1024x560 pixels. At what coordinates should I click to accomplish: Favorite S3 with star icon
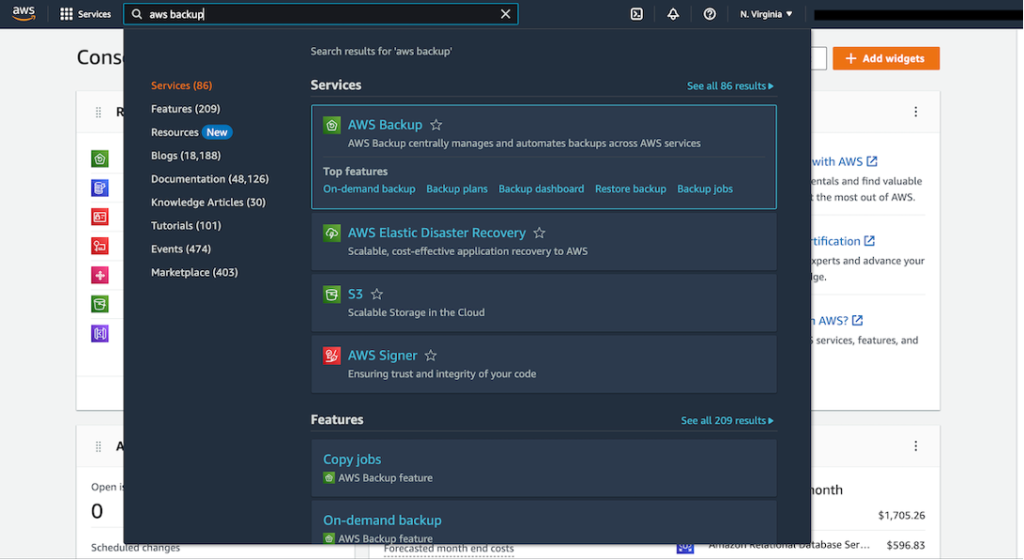click(377, 294)
